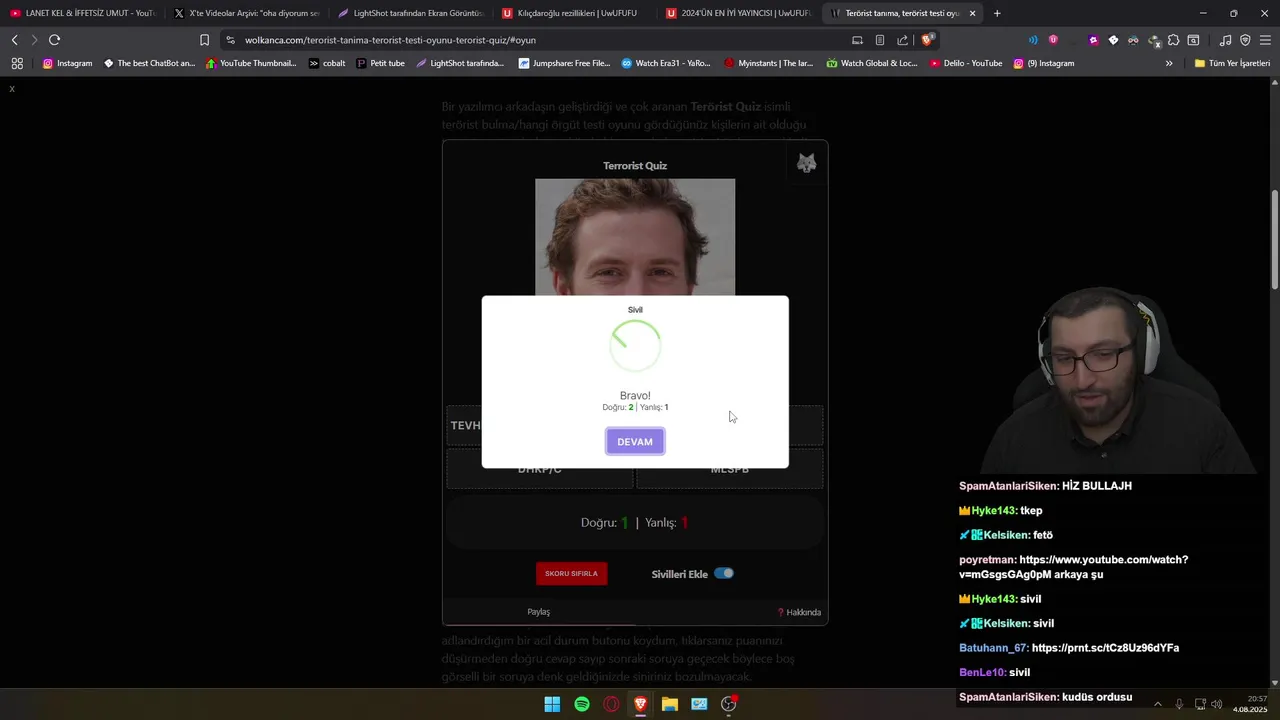The image size is (1280, 720).
Task: Open Brave Shields lion icon
Action: coord(927,40)
